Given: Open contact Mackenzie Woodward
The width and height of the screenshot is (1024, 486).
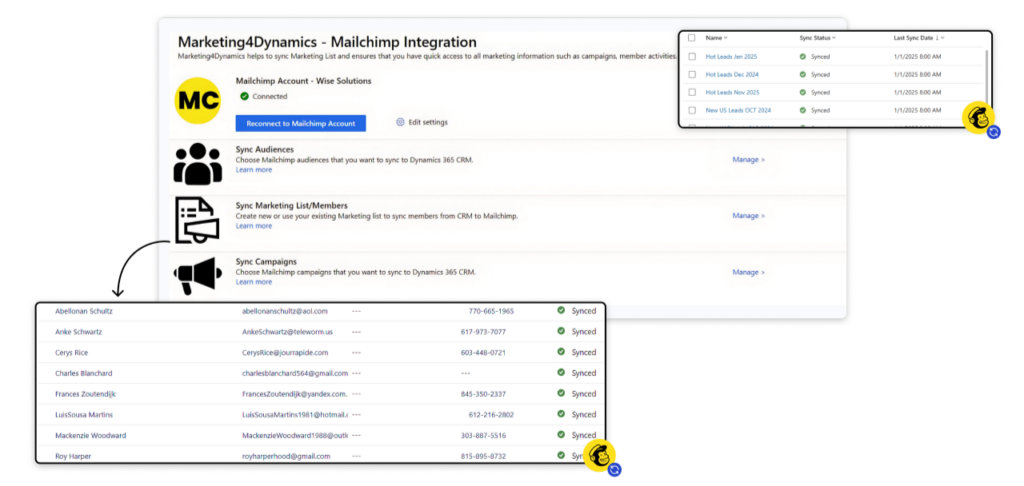Looking at the screenshot, I should [91, 436].
